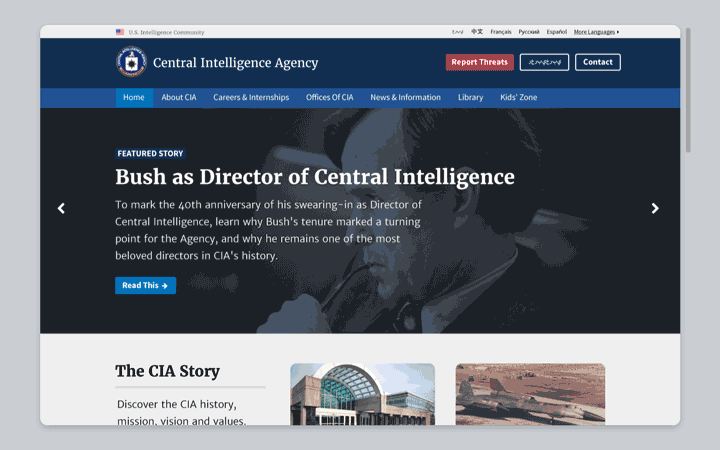Image resolution: width=720 pixels, height=450 pixels.
Task: Open the Home tab
Action: tap(134, 97)
